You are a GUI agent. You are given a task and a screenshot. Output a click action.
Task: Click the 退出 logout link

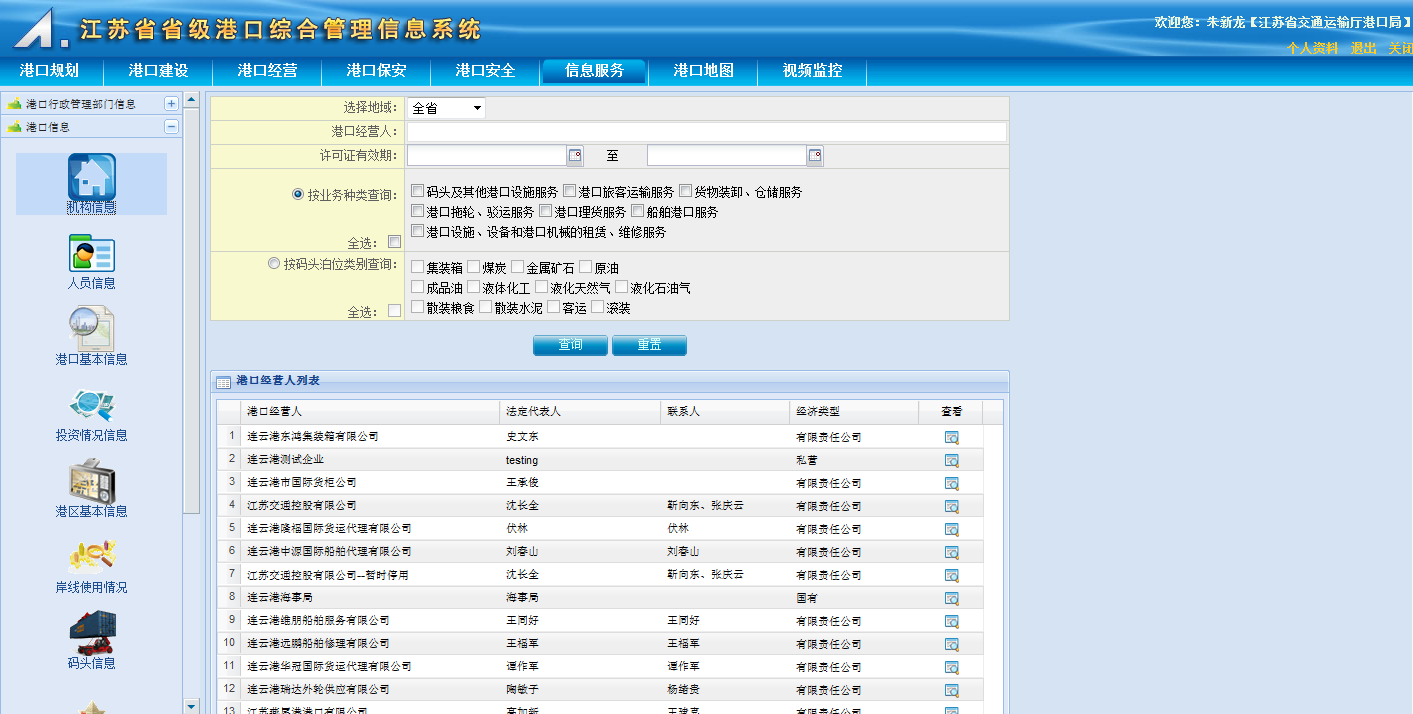click(1363, 48)
